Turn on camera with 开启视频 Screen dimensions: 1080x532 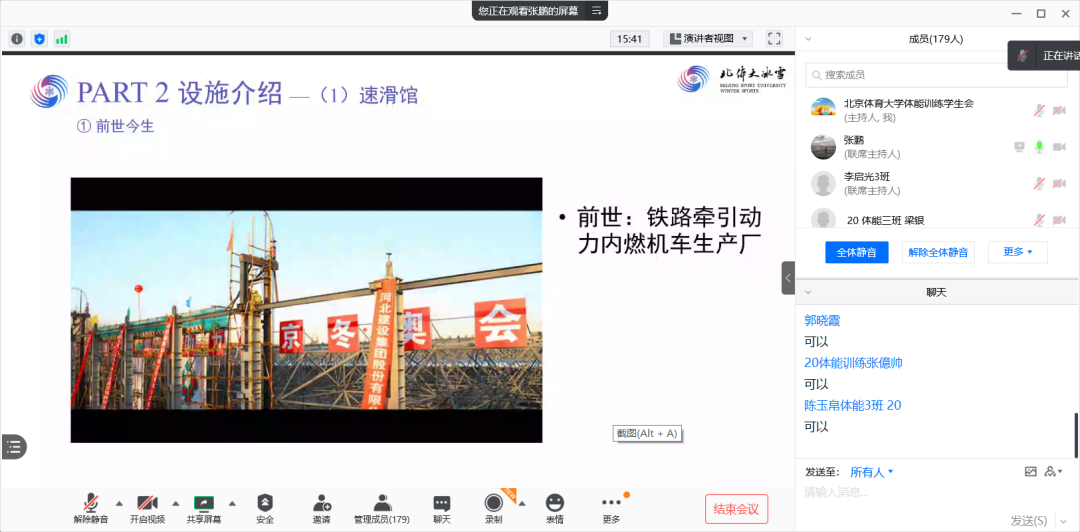147,509
